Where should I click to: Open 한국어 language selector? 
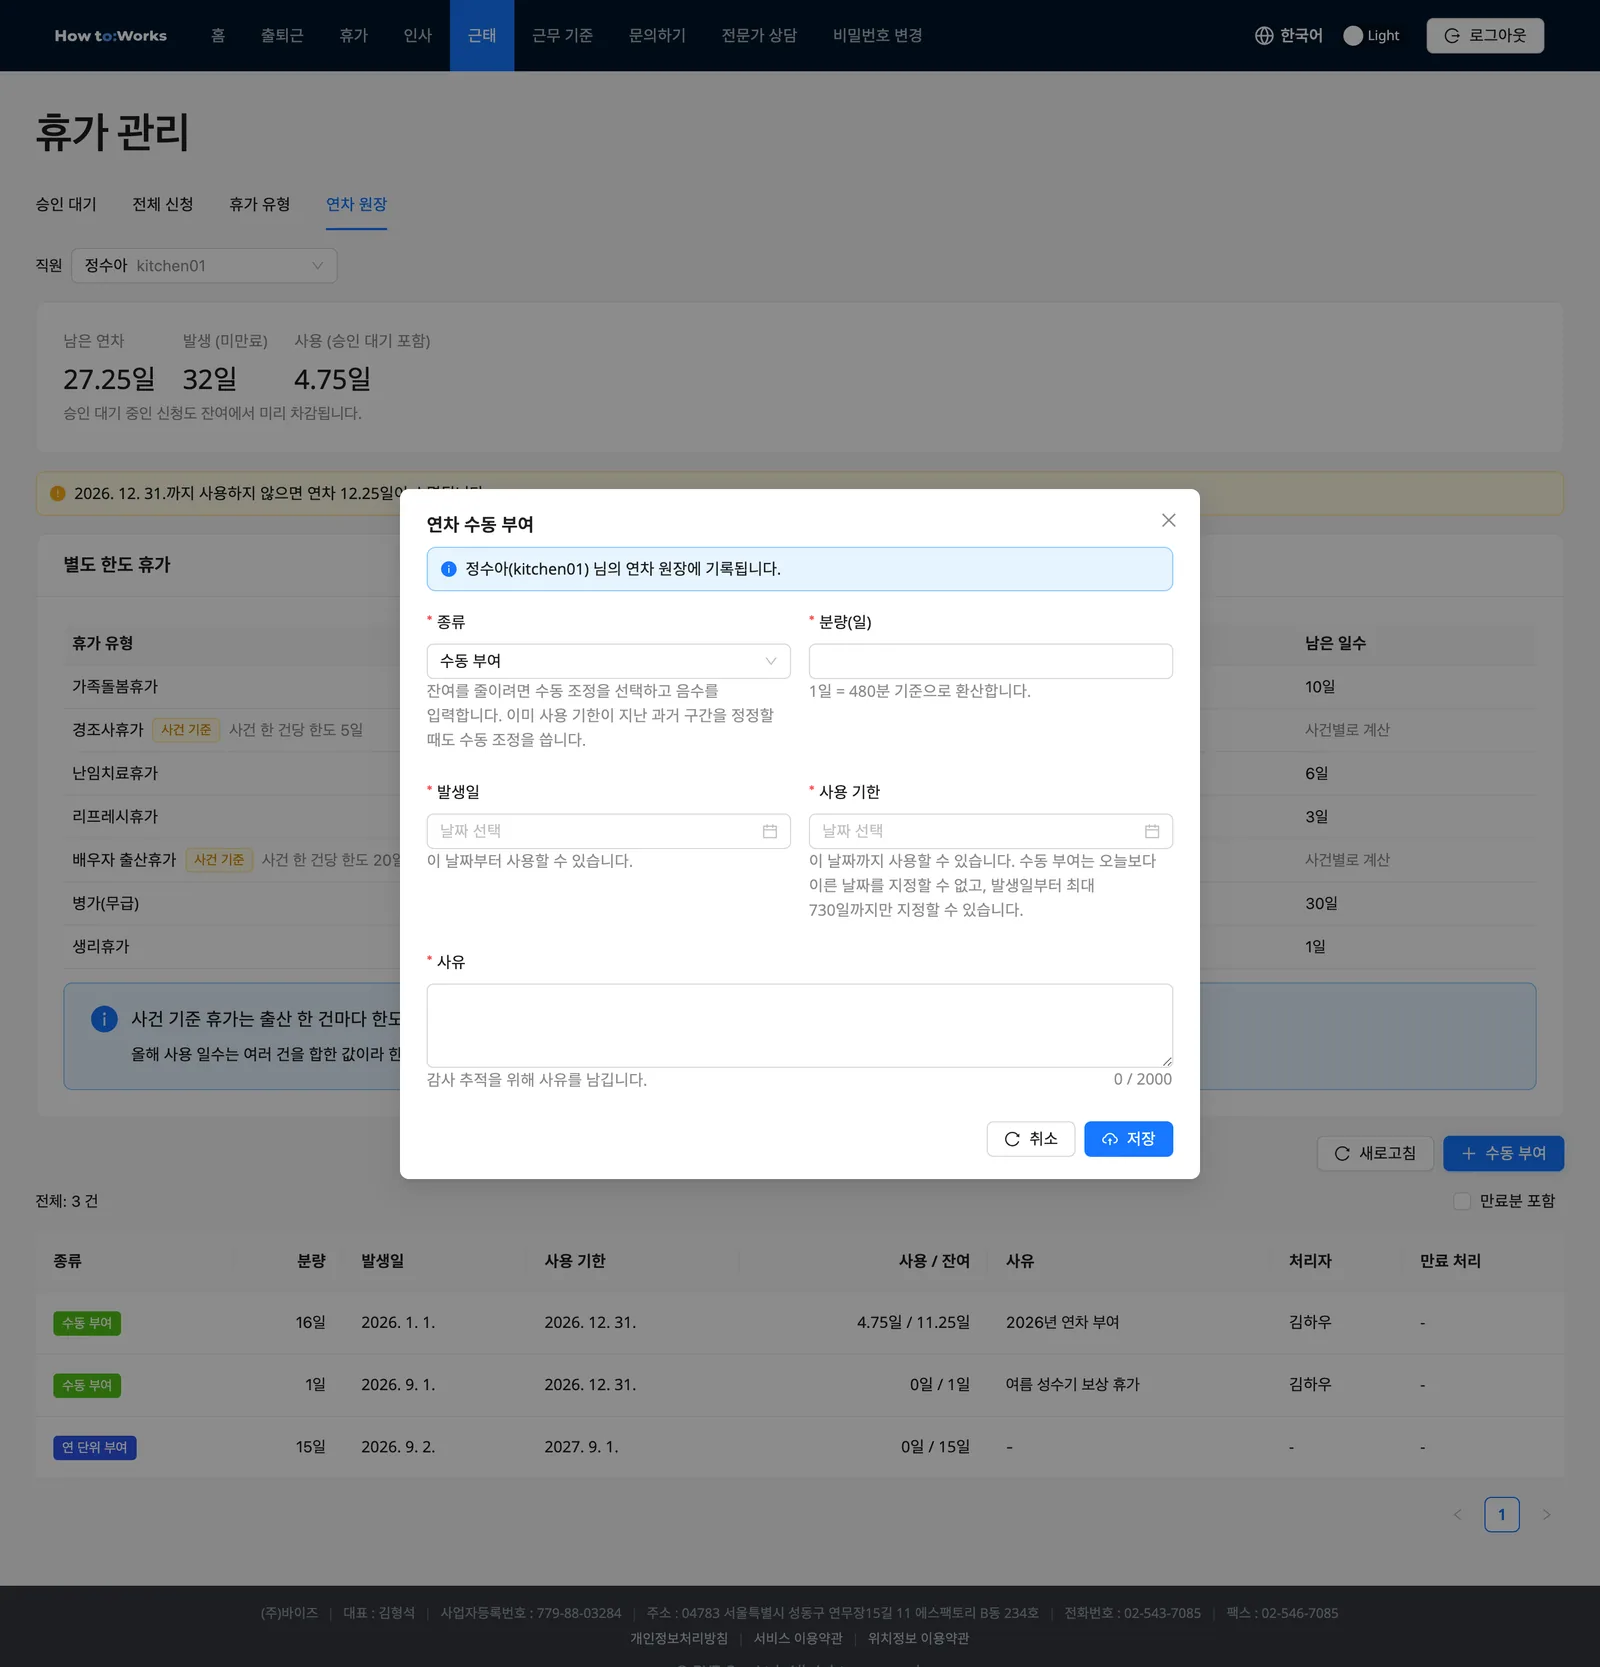point(1289,36)
